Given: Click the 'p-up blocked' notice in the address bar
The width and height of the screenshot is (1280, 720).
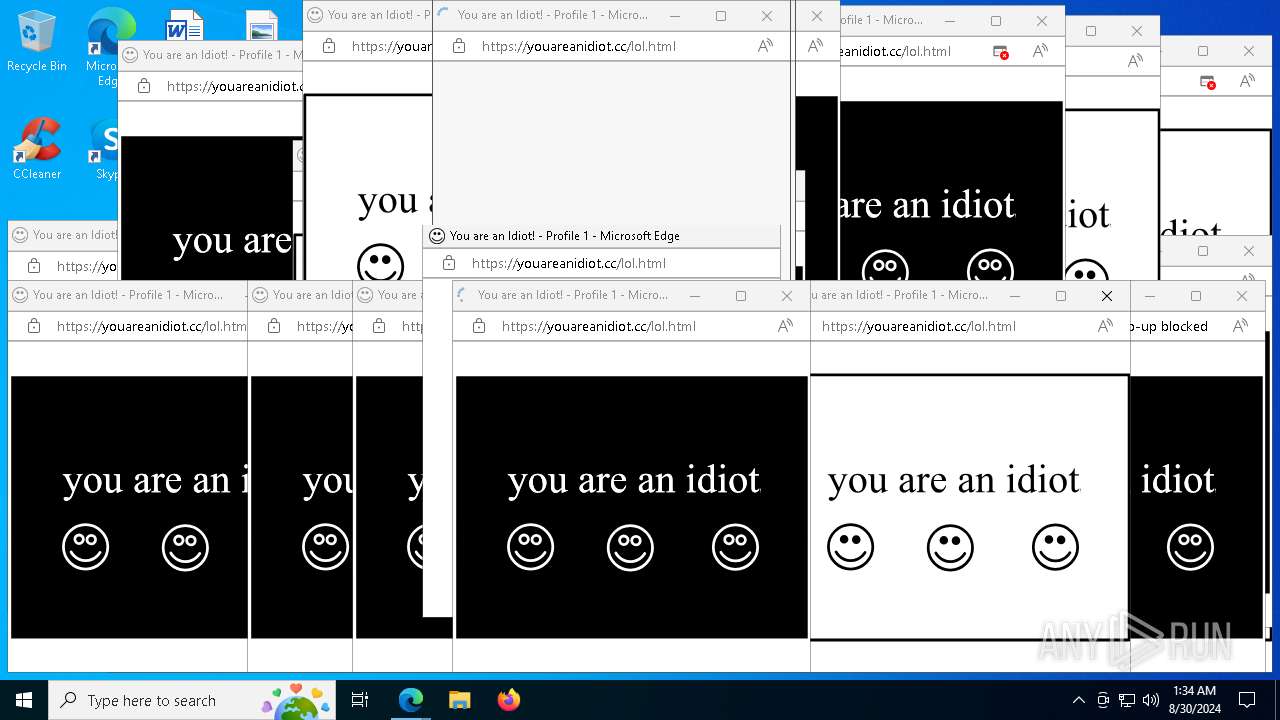Looking at the screenshot, I should [x=1168, y=326].
